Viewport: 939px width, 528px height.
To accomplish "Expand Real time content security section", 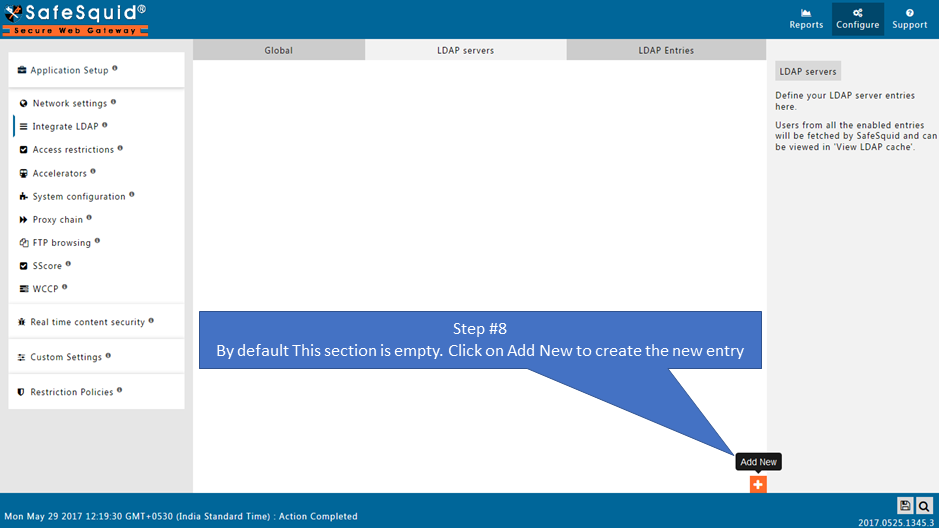I will point(87,322).
